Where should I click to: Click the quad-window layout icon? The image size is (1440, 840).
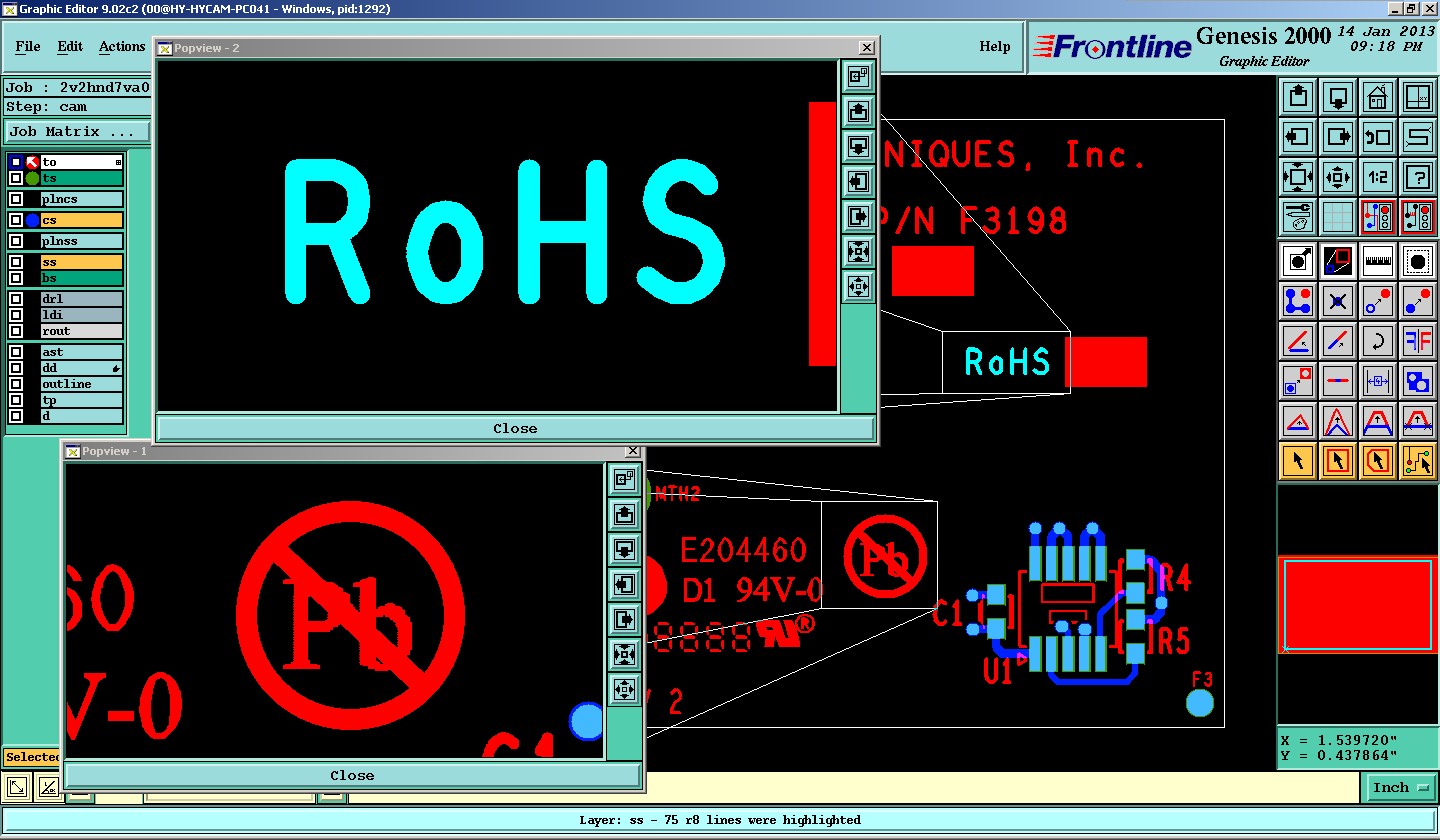click(x=1418, y=97)
